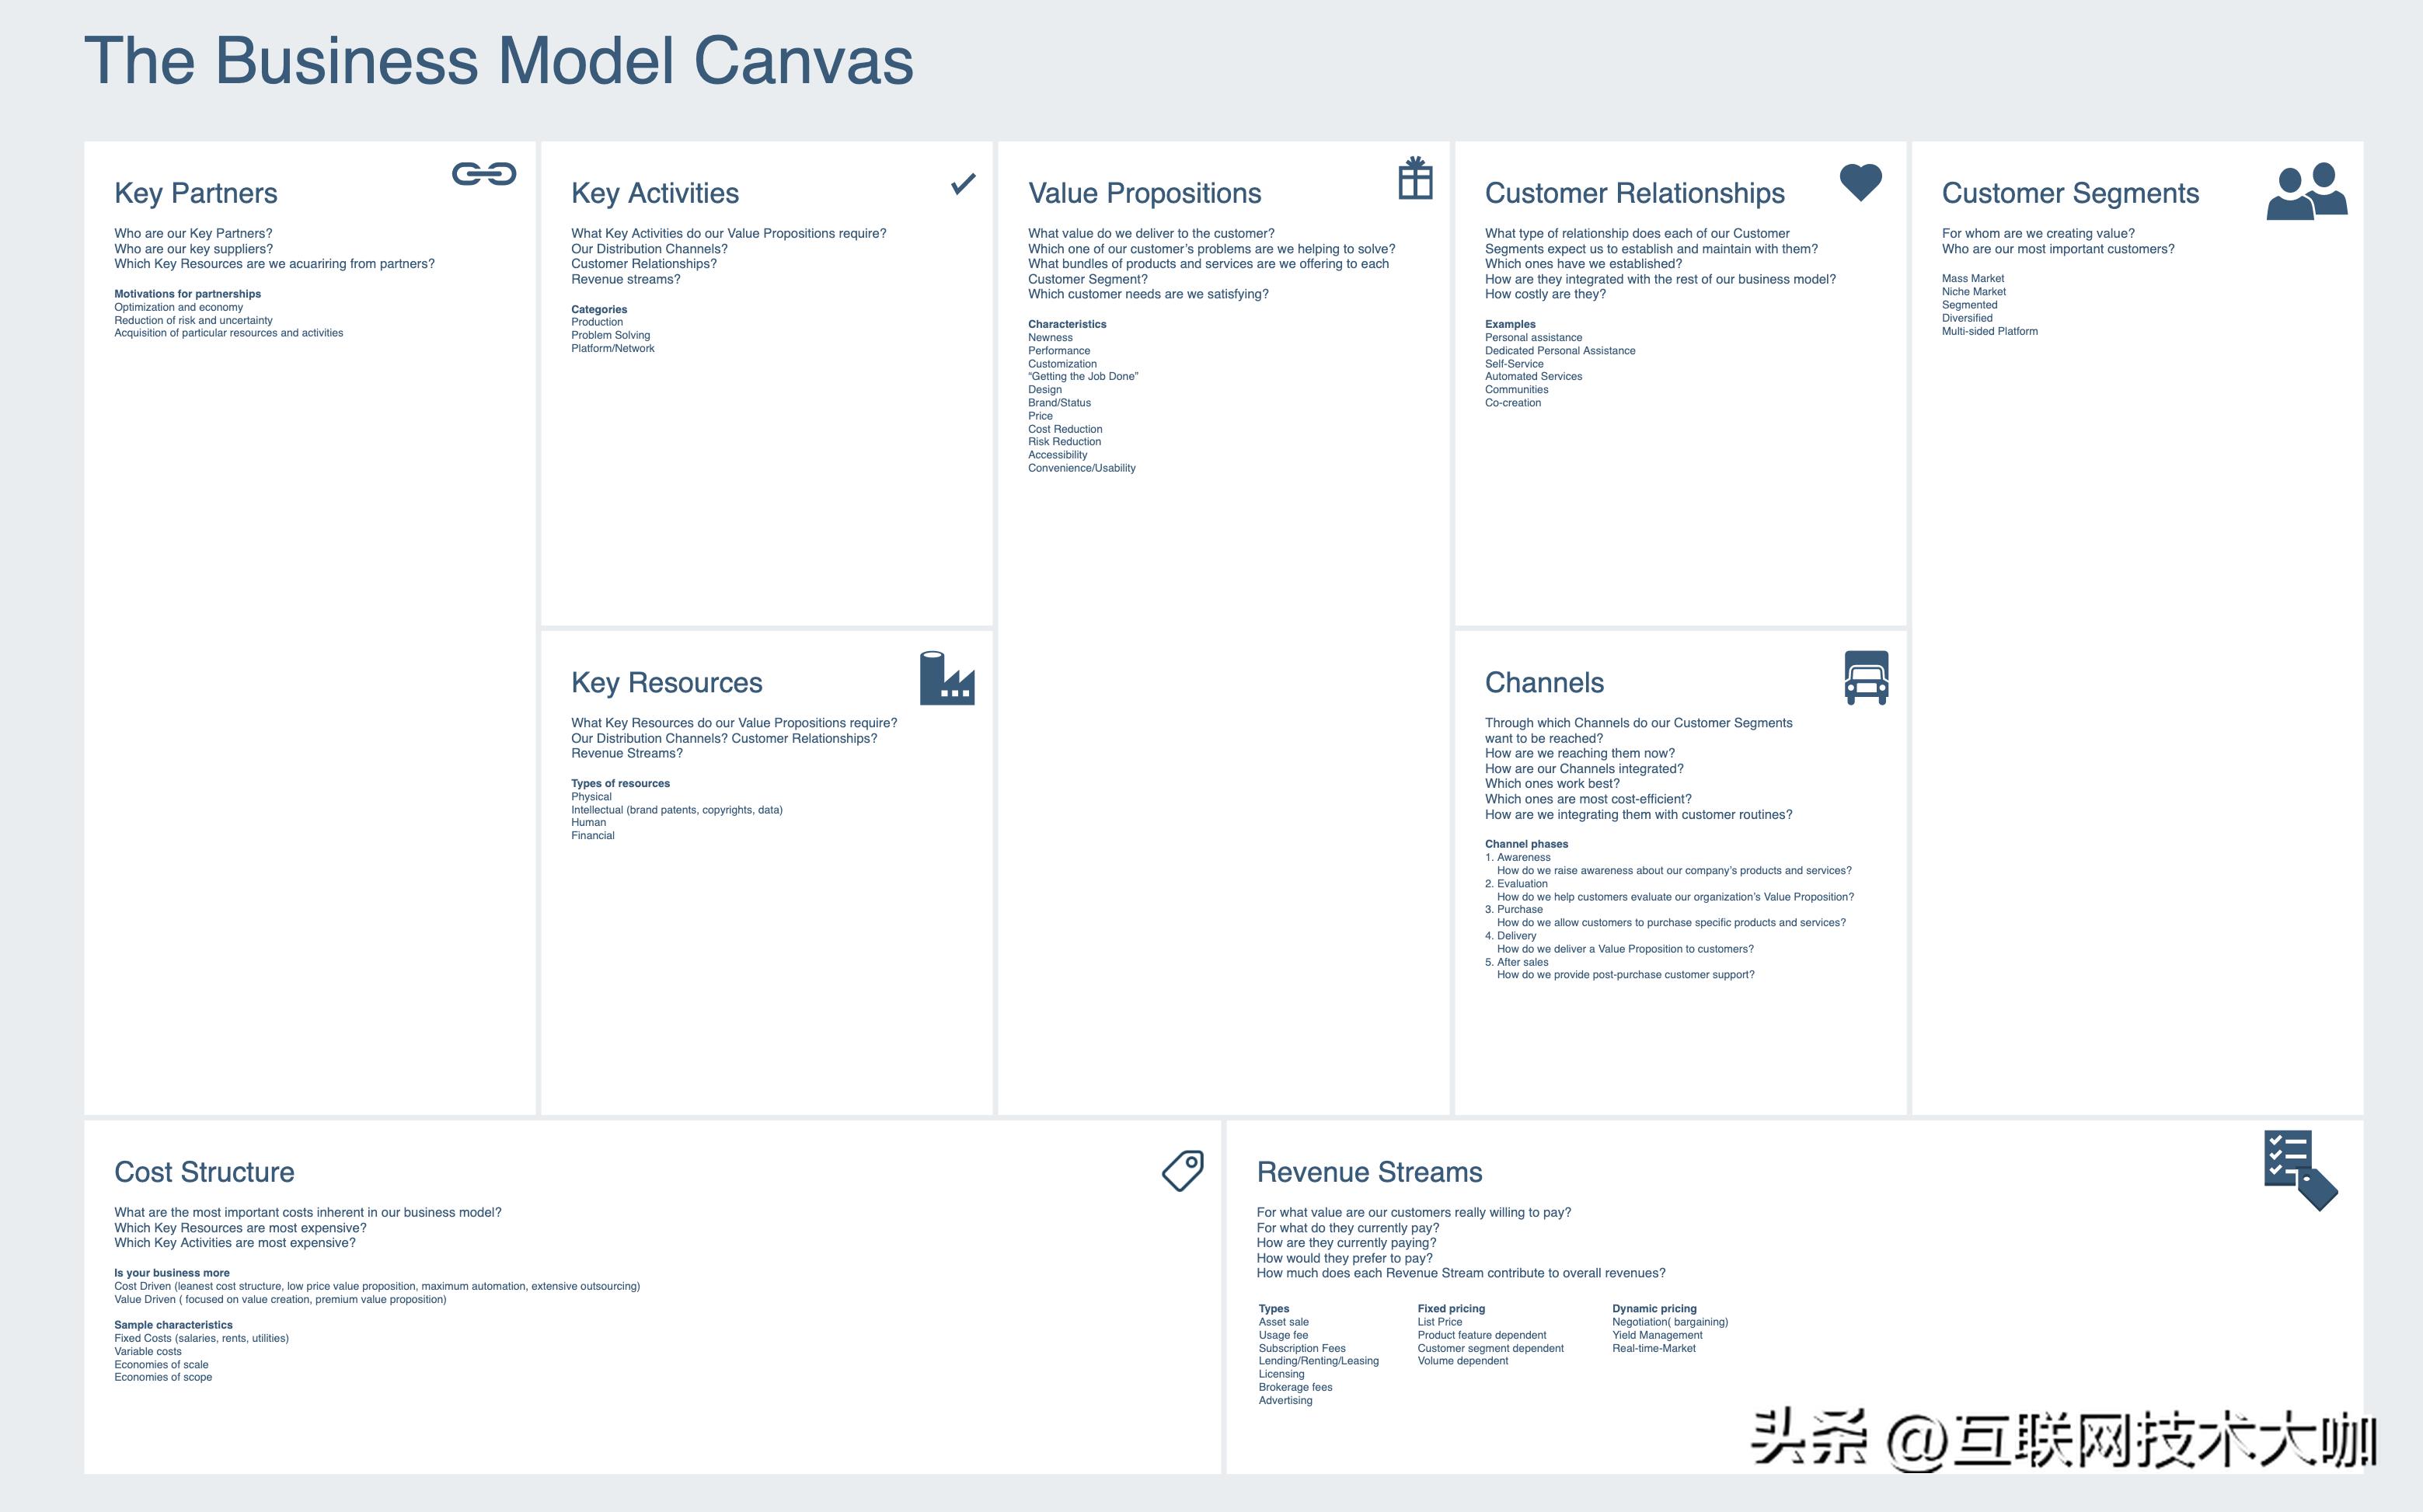
Task: Click the 'Channel phases' bold label
Action: tap(1526, 844)
